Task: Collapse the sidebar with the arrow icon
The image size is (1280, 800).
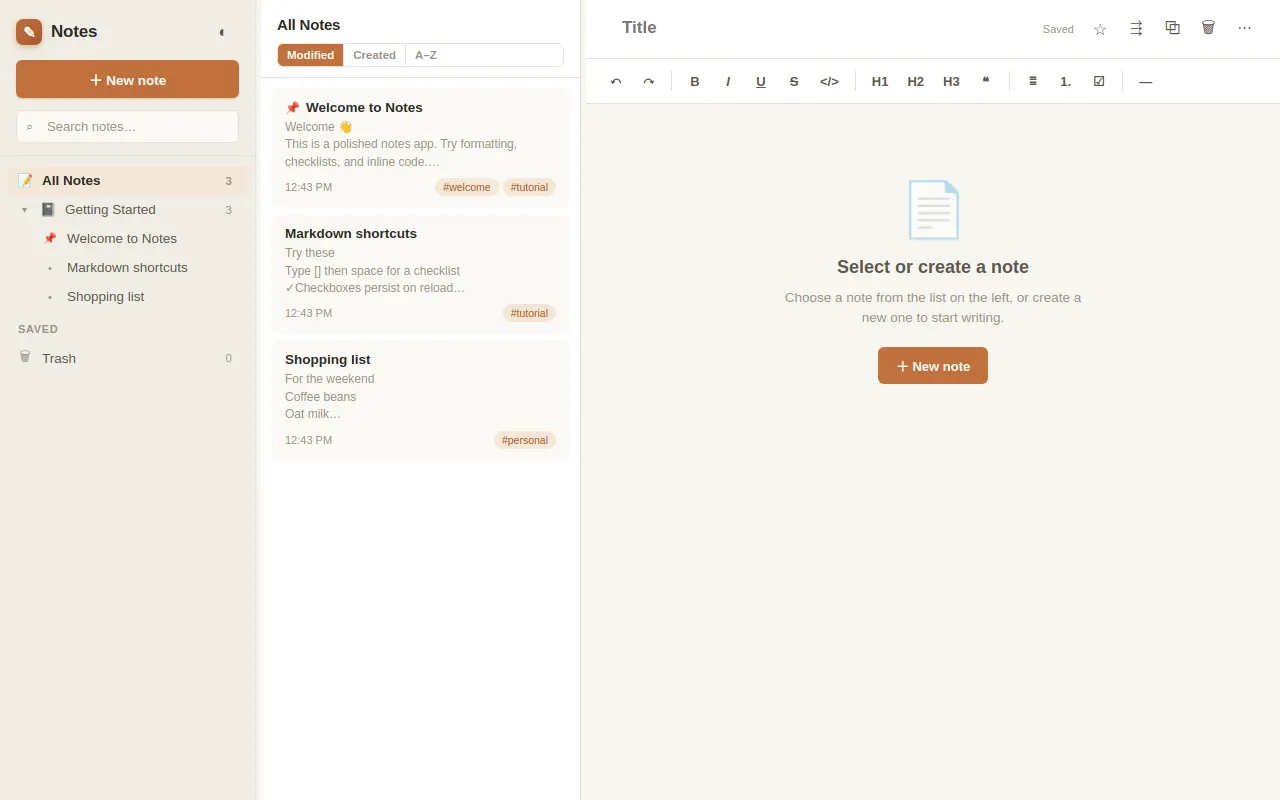Action: pyautogui.click(x=222, y=32)
